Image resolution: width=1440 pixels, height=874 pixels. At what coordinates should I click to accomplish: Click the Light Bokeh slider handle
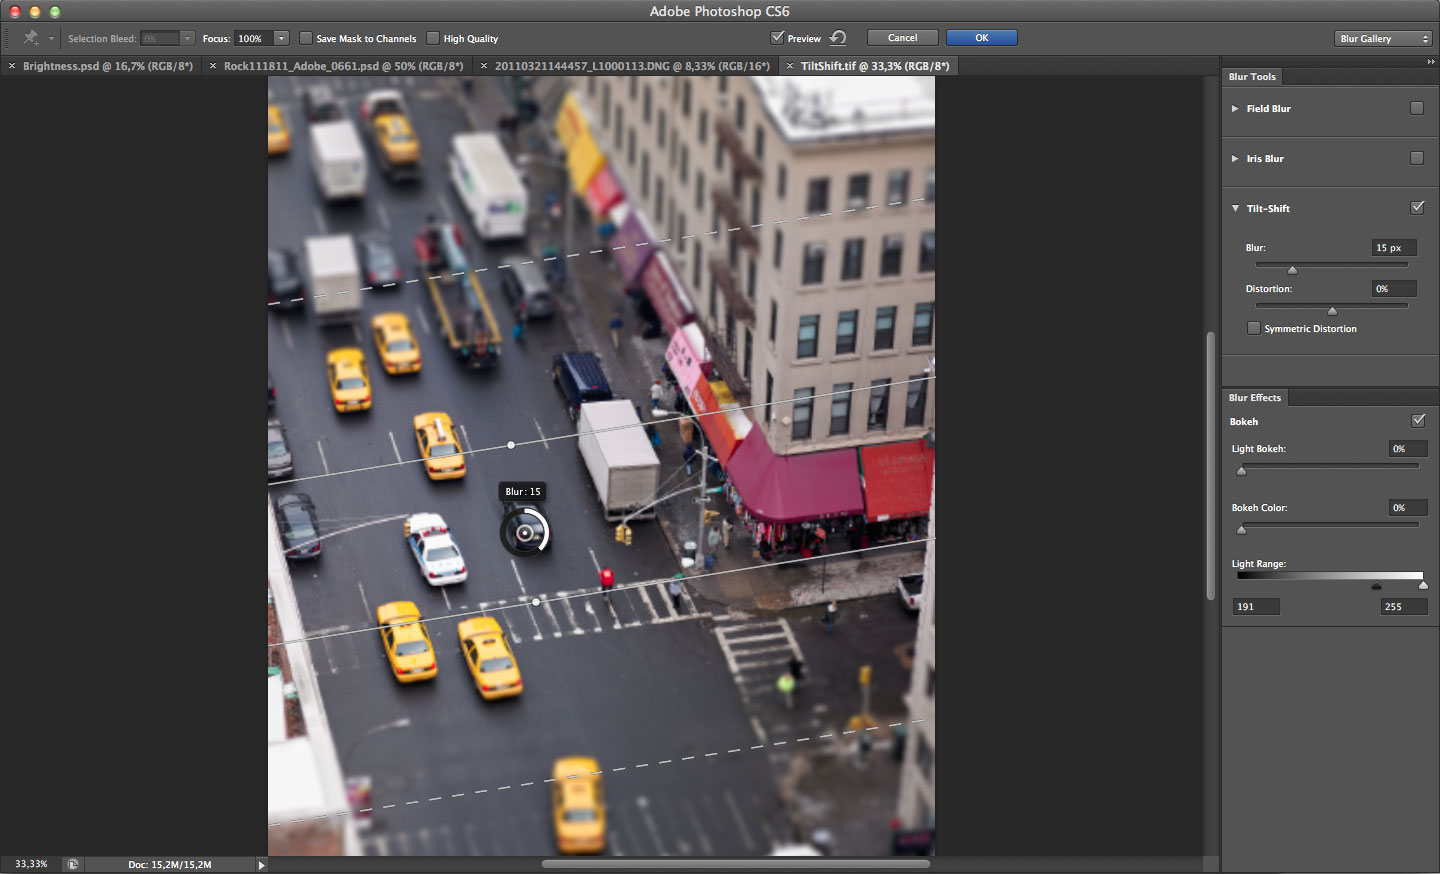pos(1242,470)
